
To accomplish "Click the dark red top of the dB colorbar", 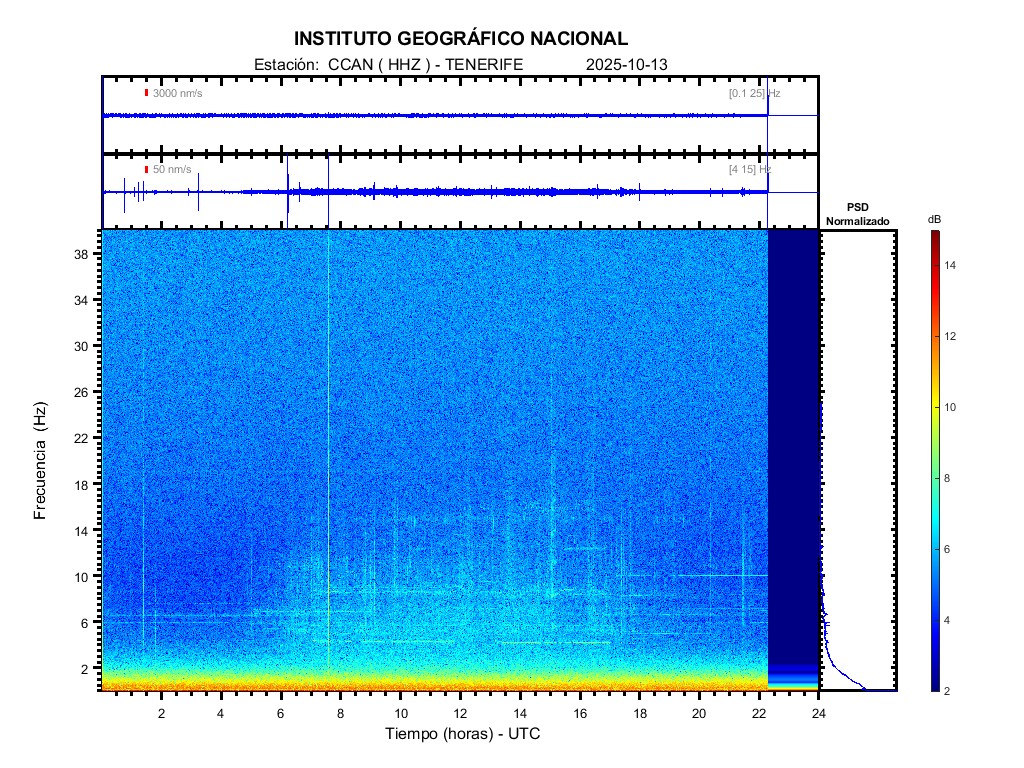I will coord(934,236).
